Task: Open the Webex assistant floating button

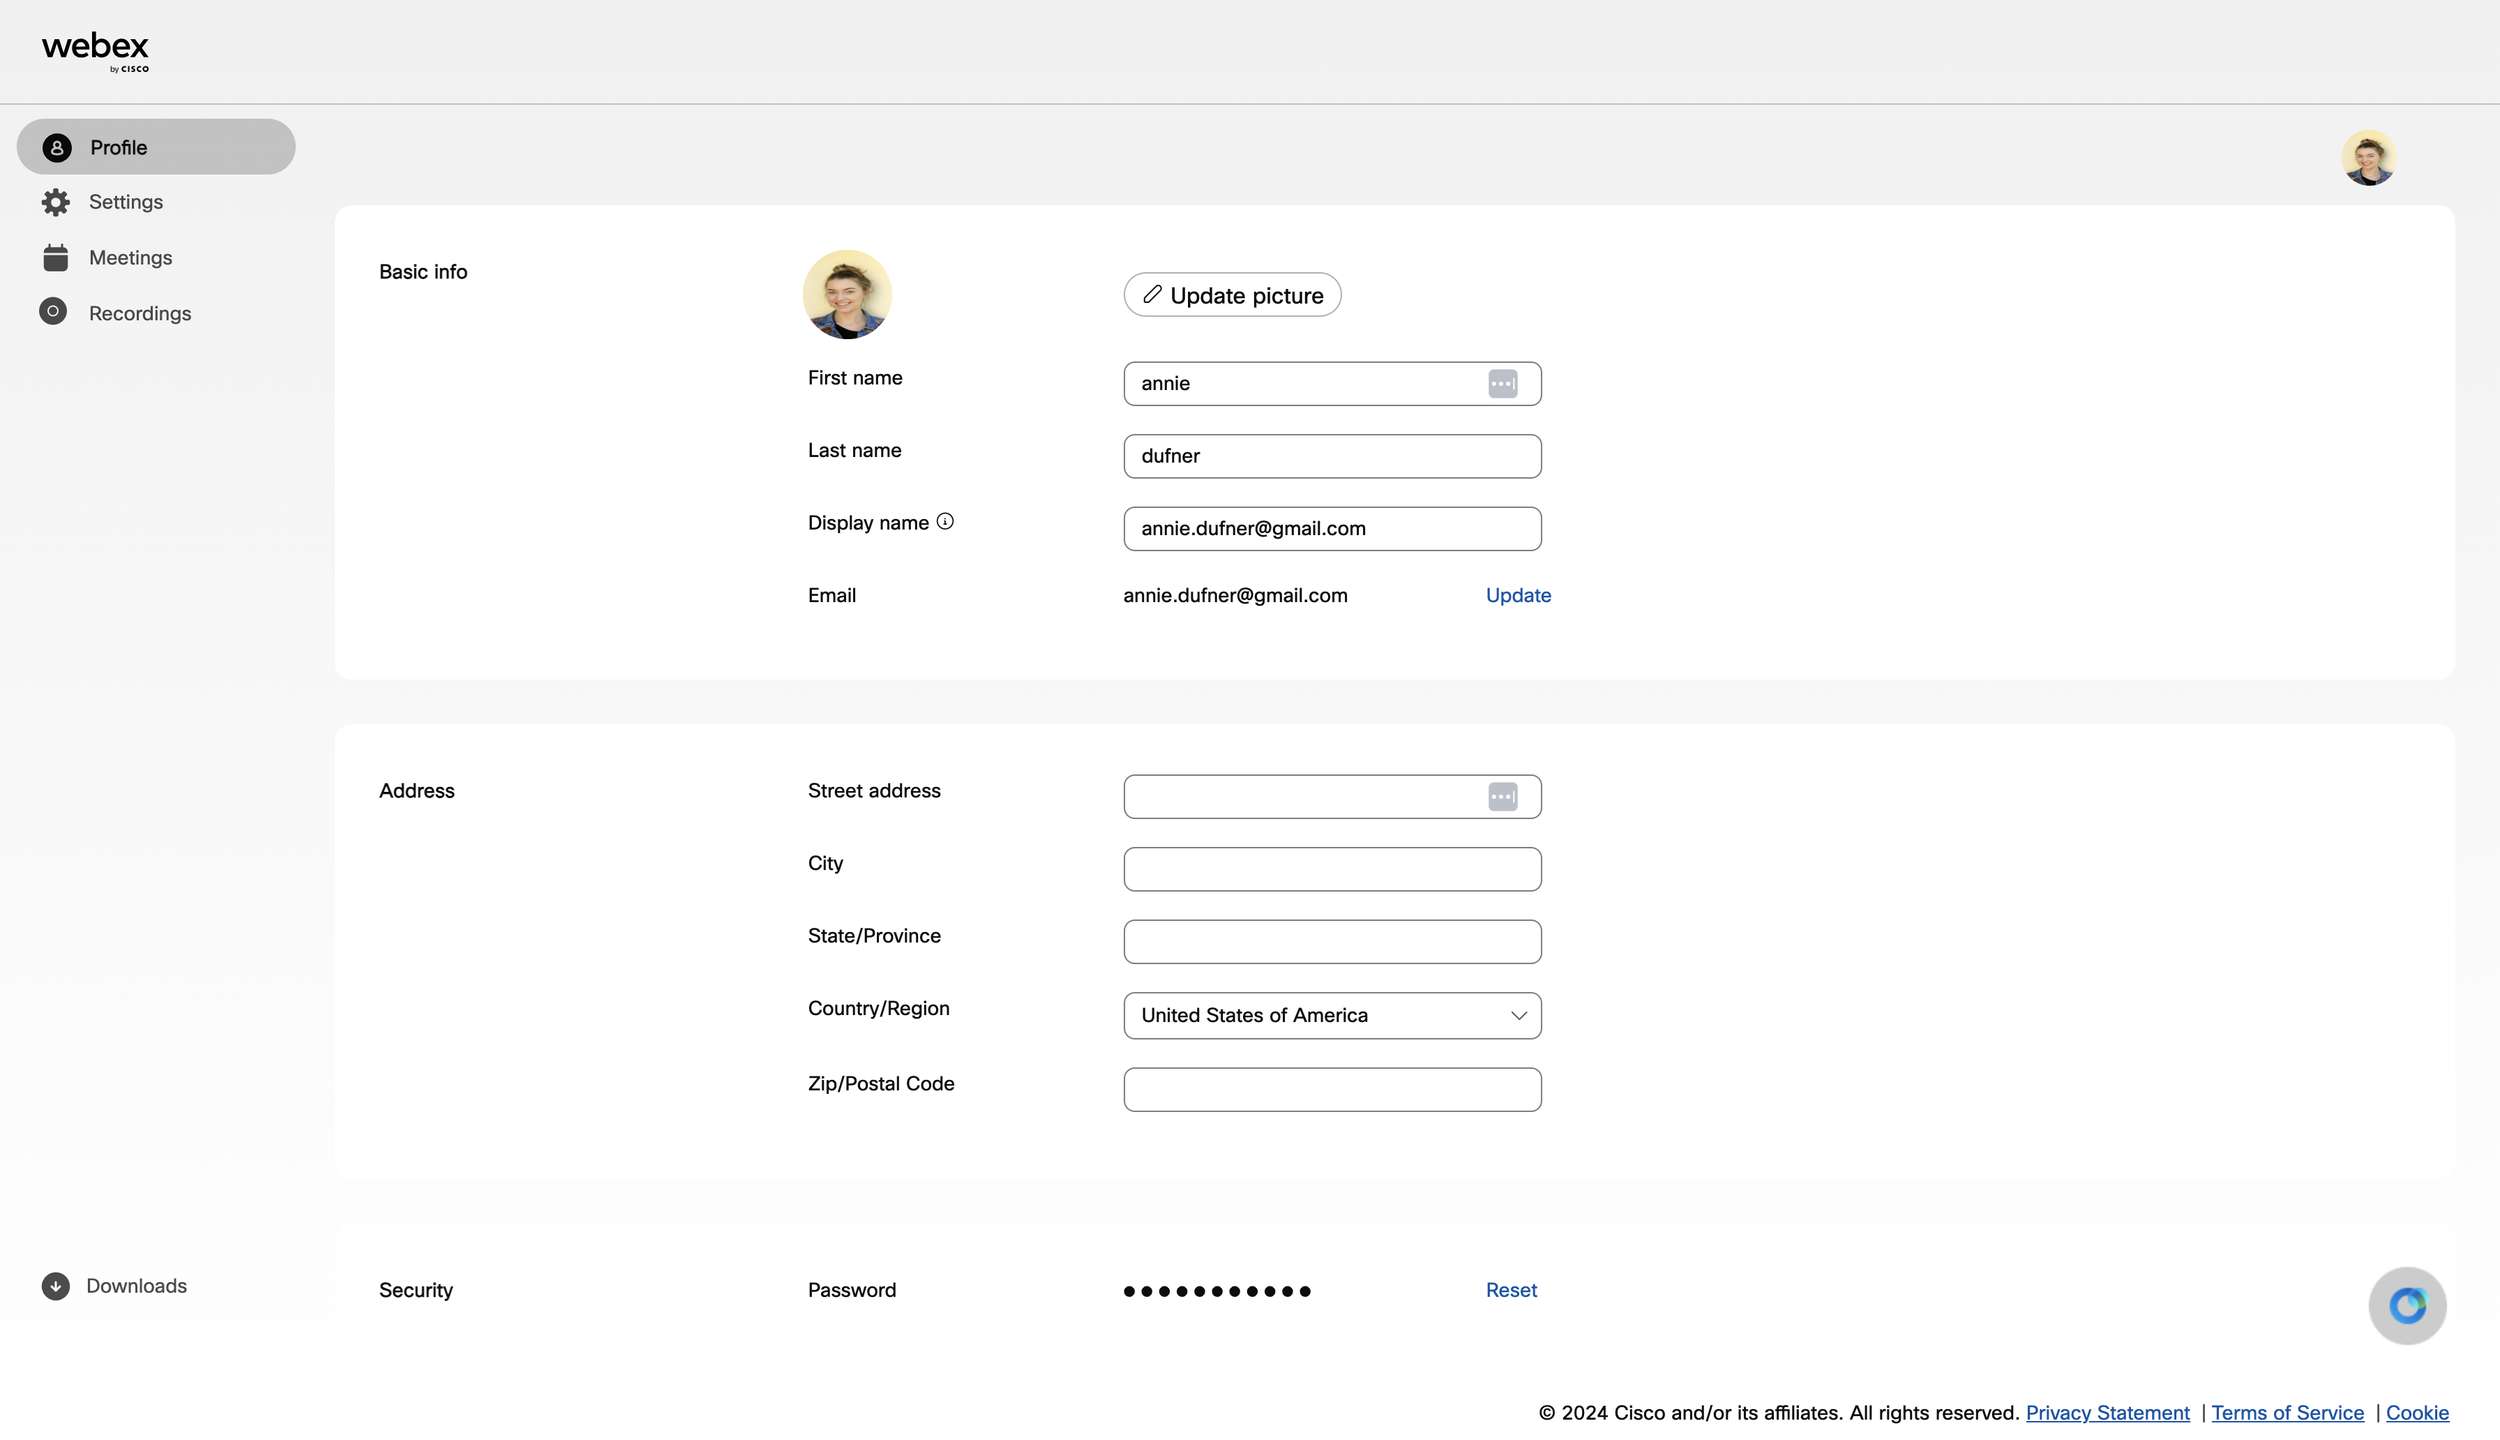Action: 2407,1306
